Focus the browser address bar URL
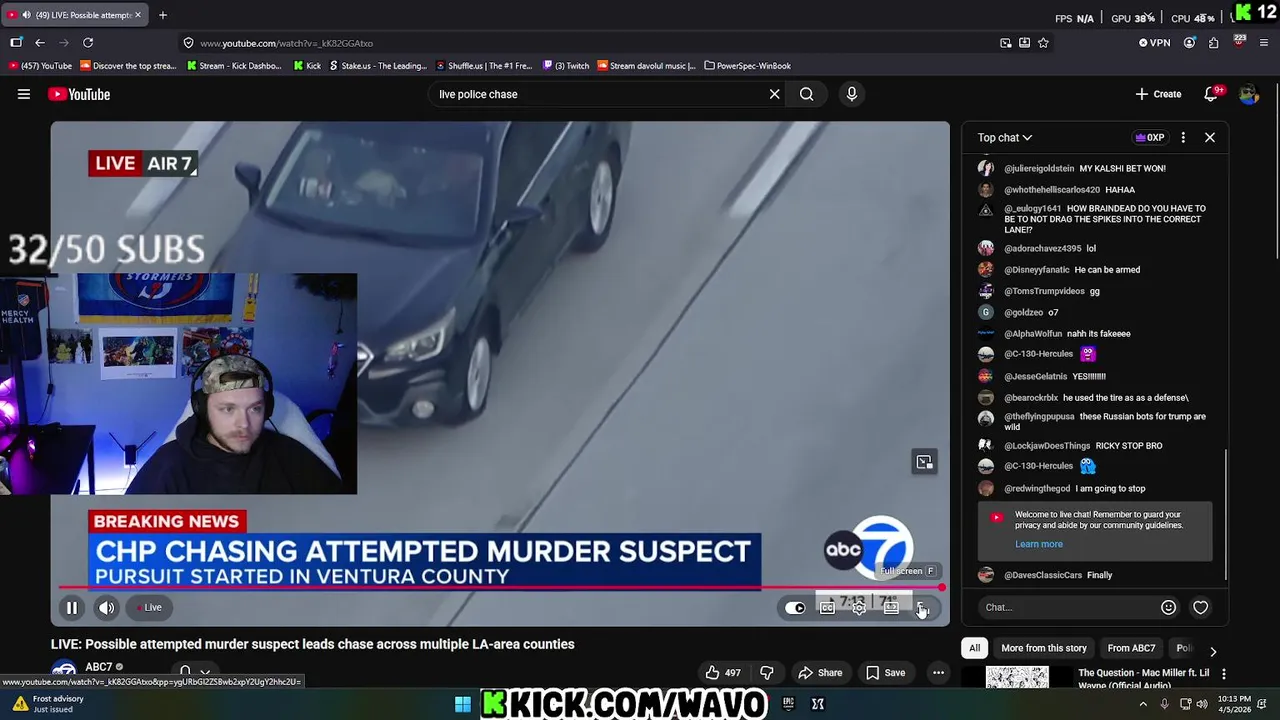Viewport: 1280px width, 720px height. (x=286, y=43)
